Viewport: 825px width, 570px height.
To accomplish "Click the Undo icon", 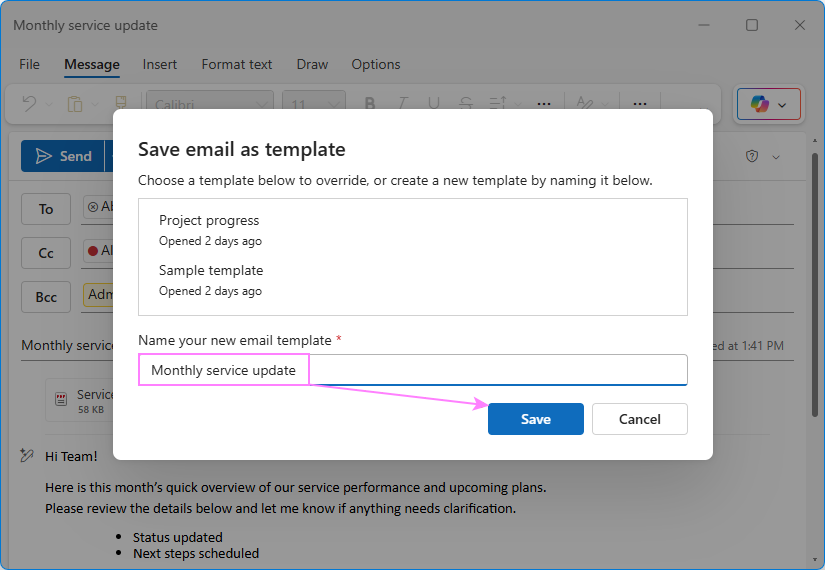I will click(29, 104).
